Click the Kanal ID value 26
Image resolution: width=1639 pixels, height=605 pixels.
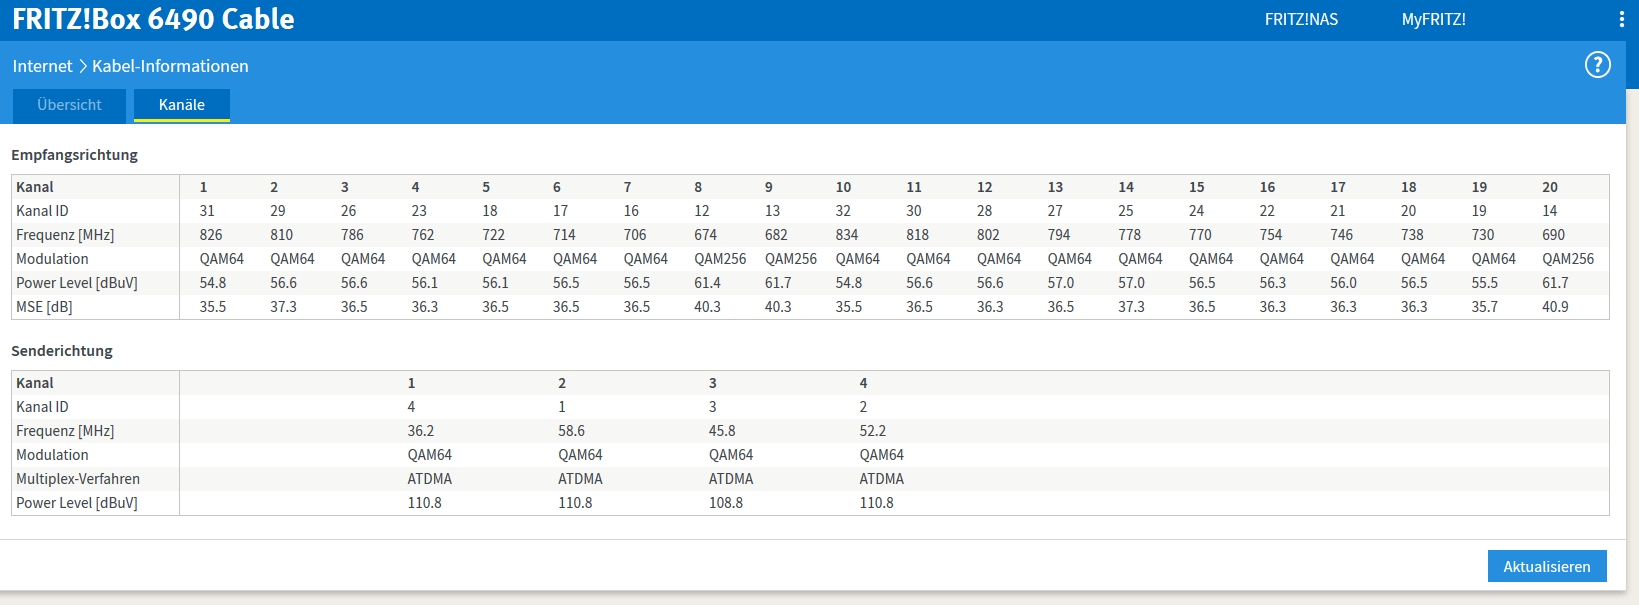(349, 211)
